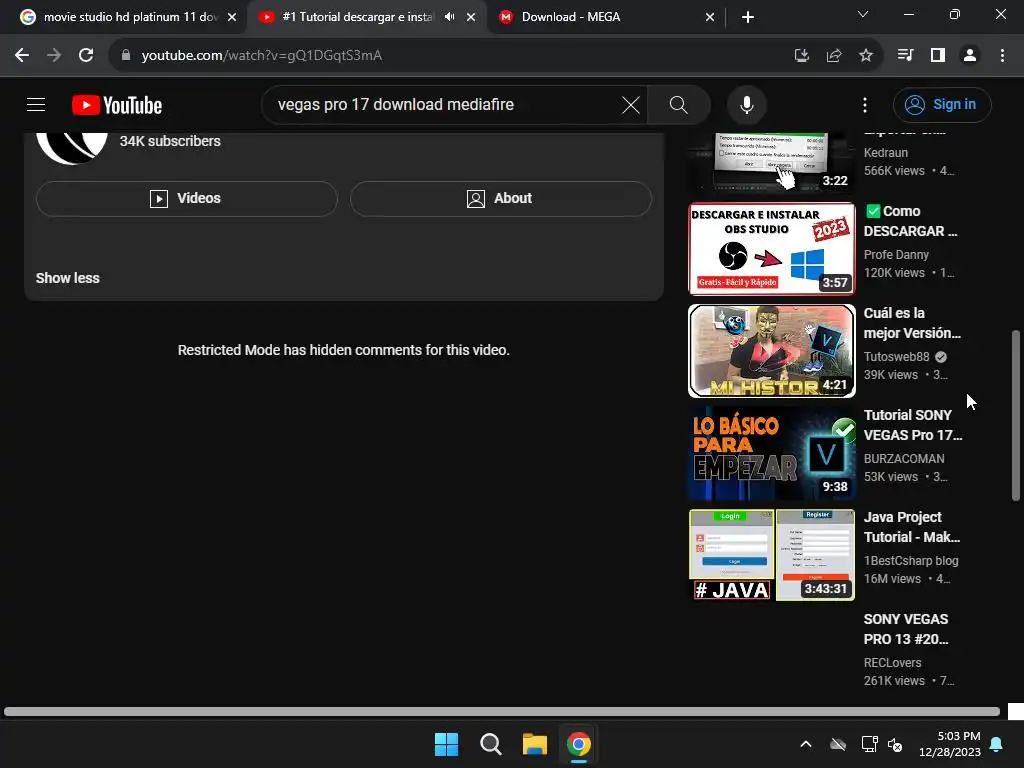The width and height of the screenshot is (1024, 768).
Task: Click the magnifier search button
Action: [x=679, y=104]
